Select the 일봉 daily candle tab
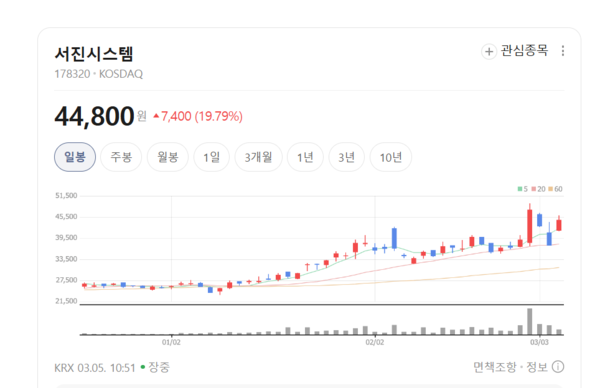The image size is (600, 388). click(x=75, y=157)
